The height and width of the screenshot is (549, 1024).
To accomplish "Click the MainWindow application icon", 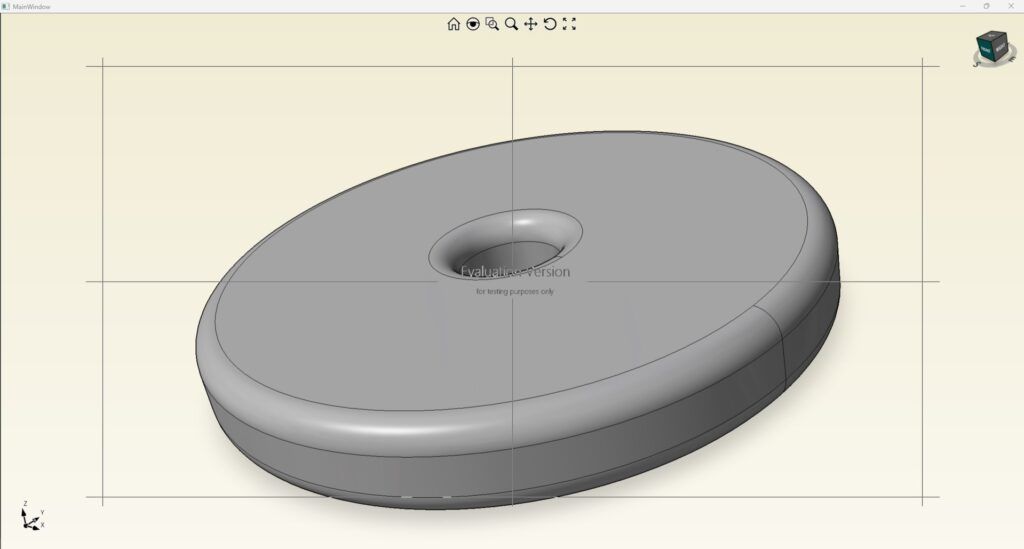I will coord(6,6).
